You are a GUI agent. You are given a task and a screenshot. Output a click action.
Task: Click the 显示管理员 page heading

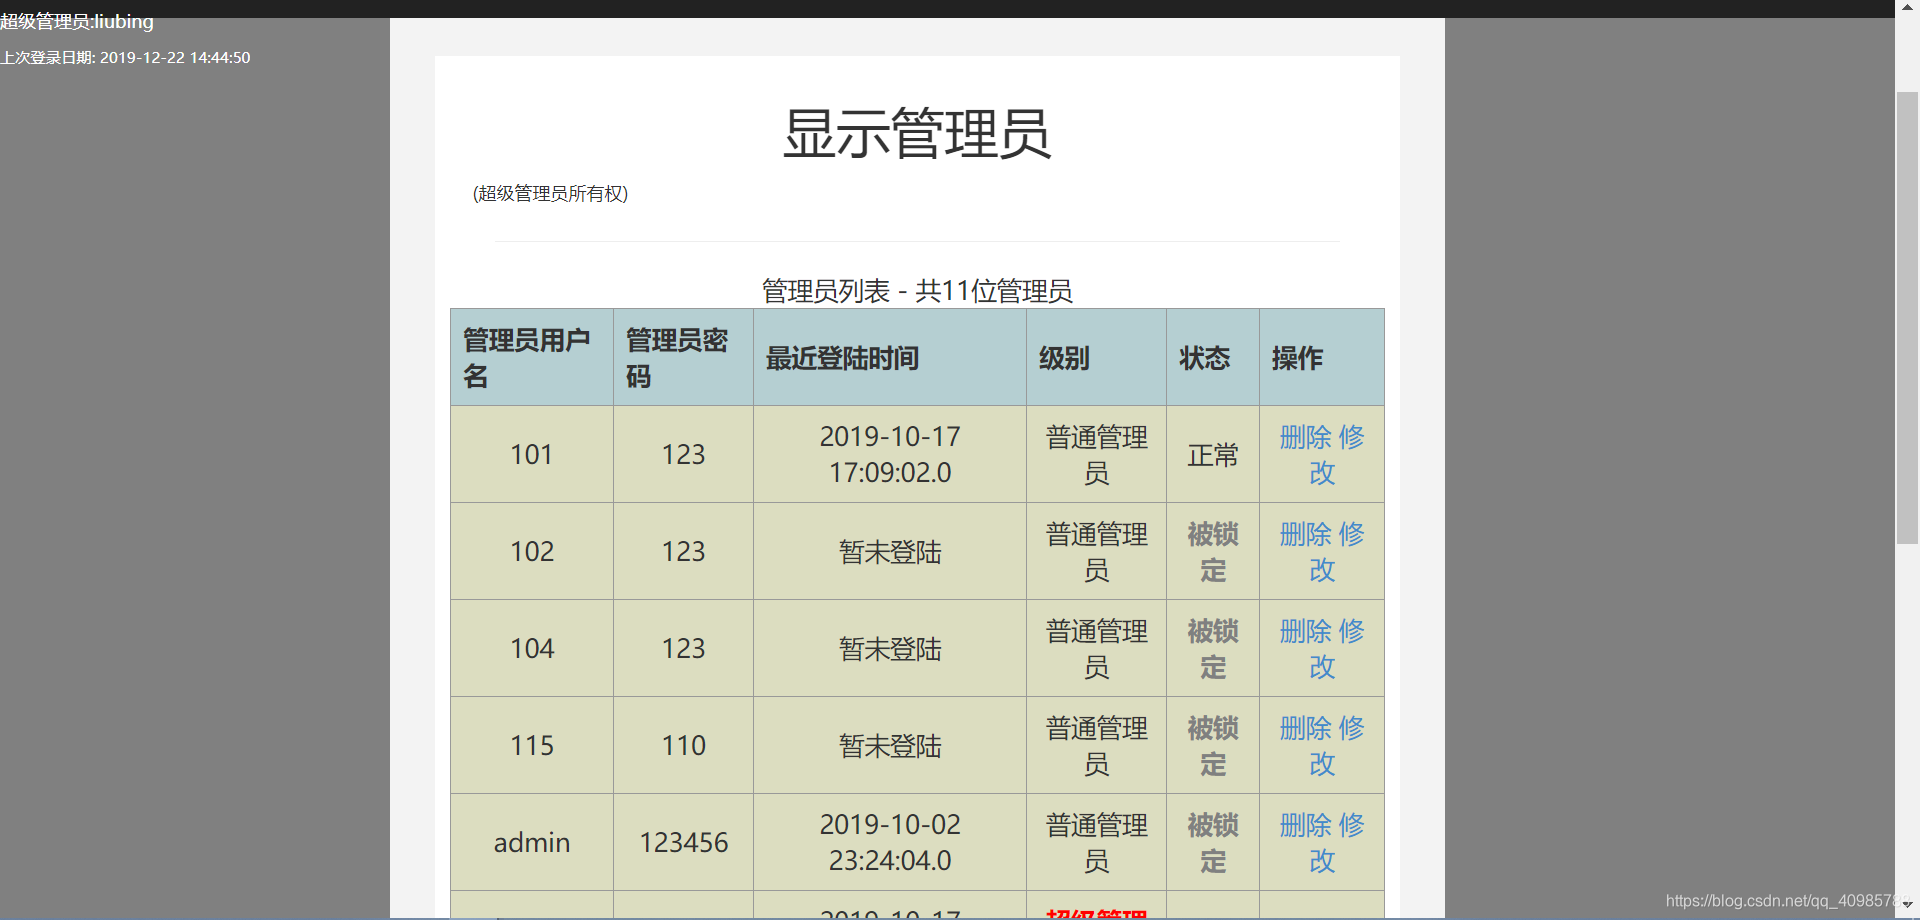tap(917, 133)
